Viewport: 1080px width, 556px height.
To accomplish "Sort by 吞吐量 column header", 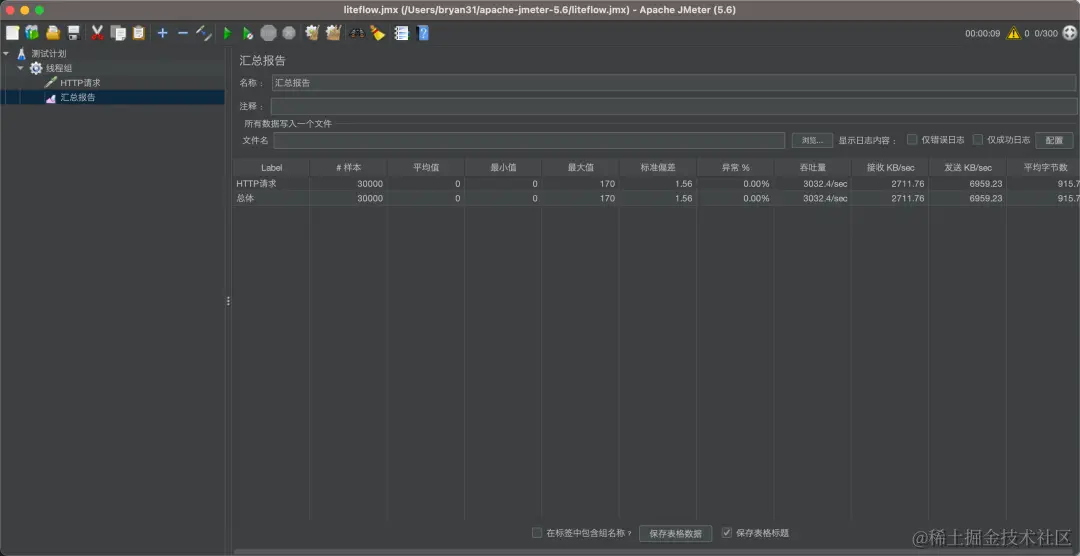I will coord(813,167).
